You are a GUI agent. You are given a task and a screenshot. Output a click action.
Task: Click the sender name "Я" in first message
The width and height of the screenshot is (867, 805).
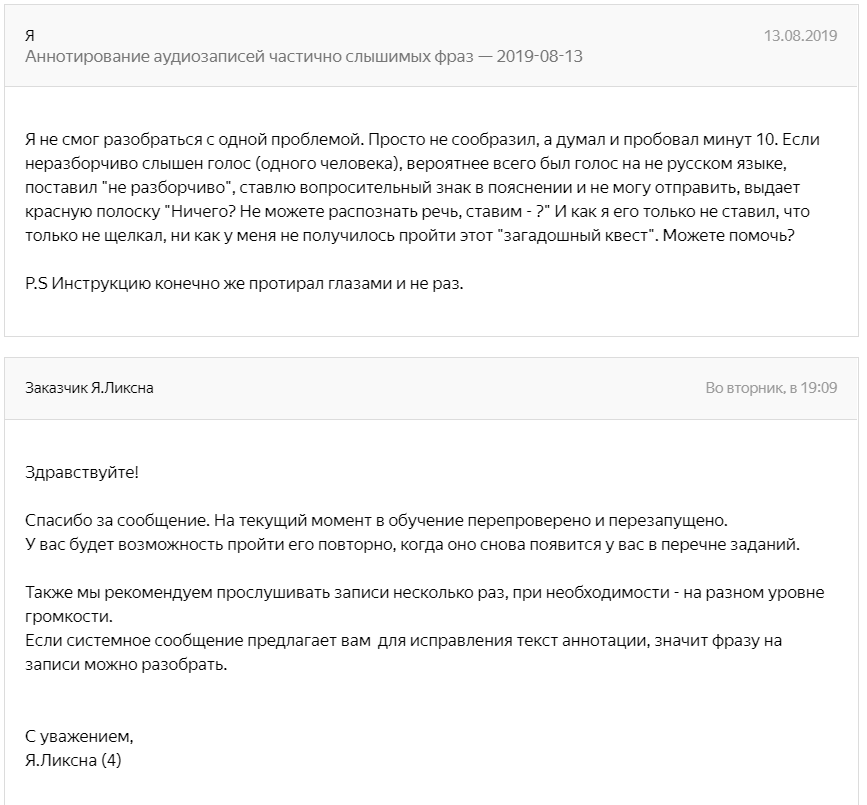[x=30, y=36]
